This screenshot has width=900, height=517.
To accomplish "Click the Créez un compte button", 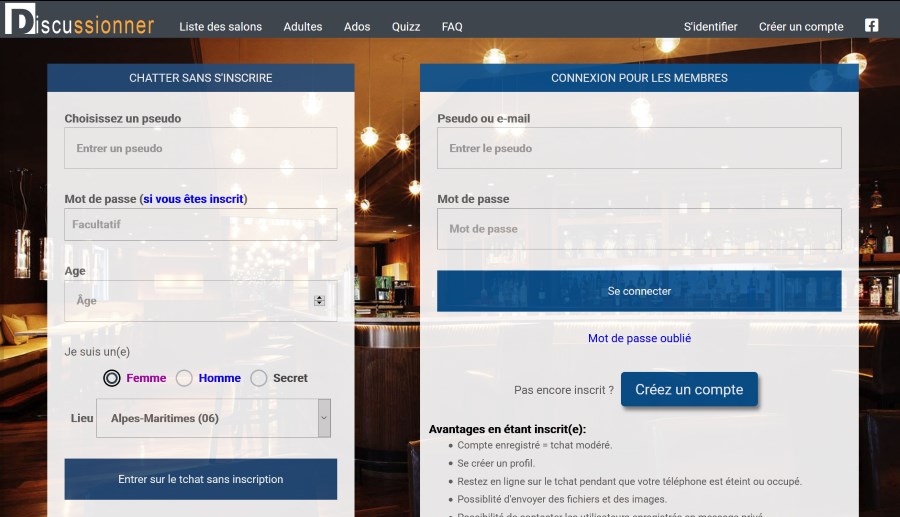I will point(689,390).
